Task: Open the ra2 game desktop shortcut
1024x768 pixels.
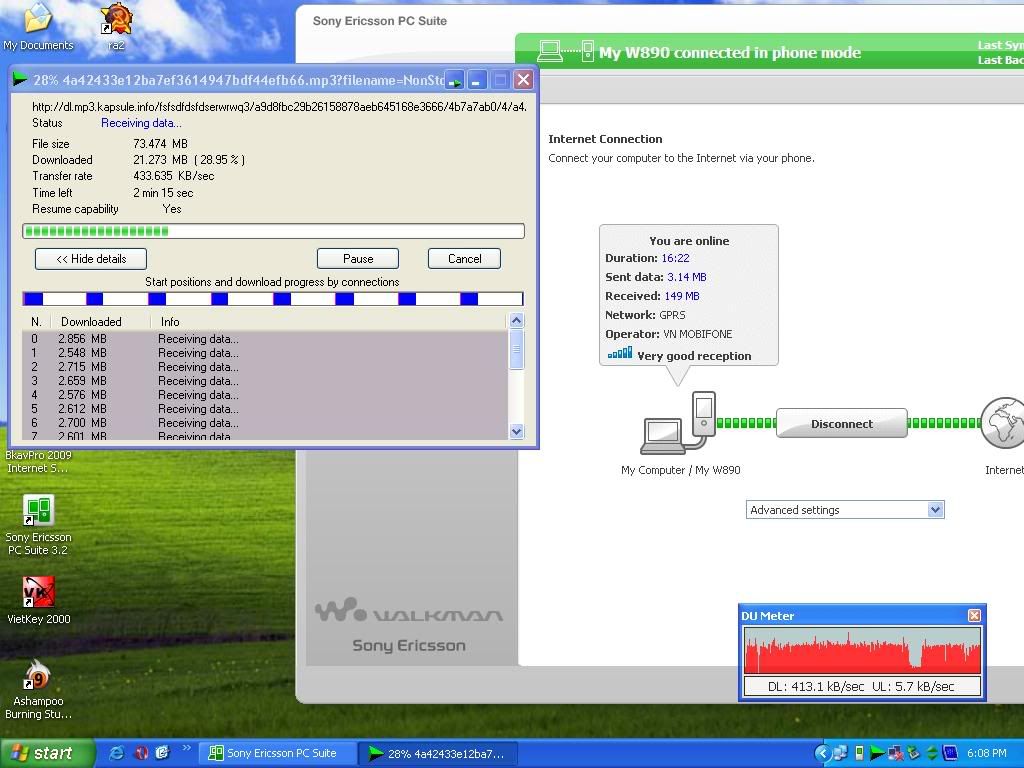Action: click(x=116, y=27)
